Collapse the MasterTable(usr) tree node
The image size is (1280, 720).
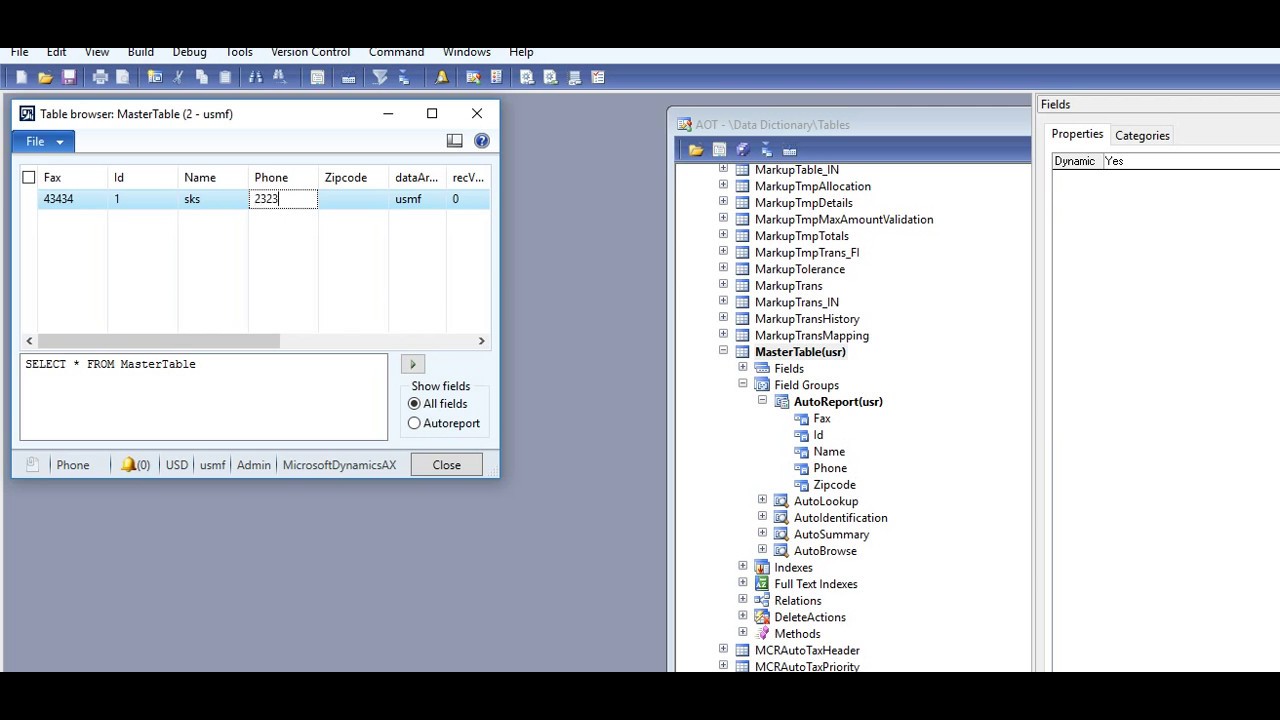tap(723, 352)
